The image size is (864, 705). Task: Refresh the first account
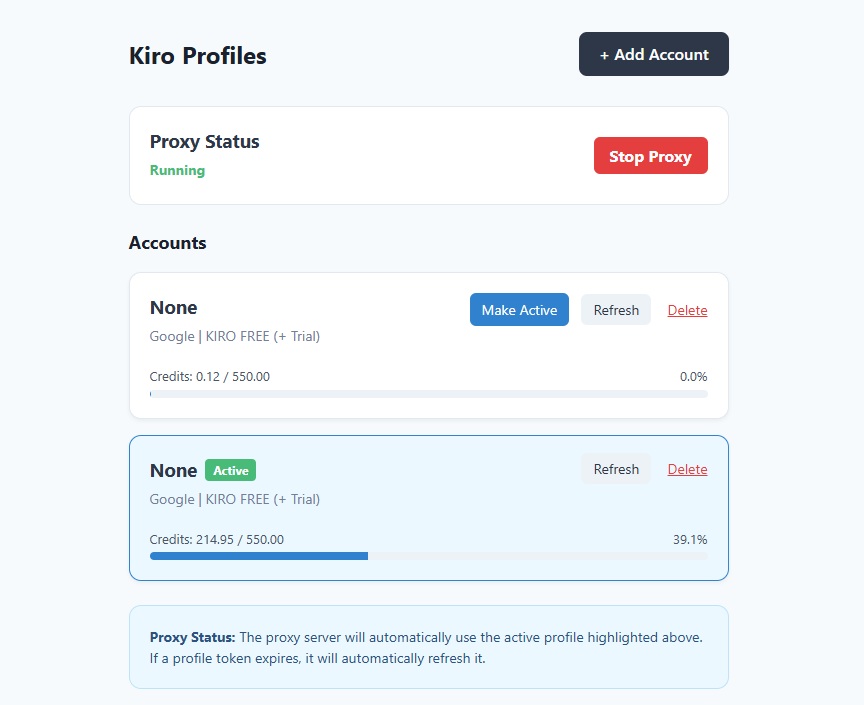tap(615, 310)
